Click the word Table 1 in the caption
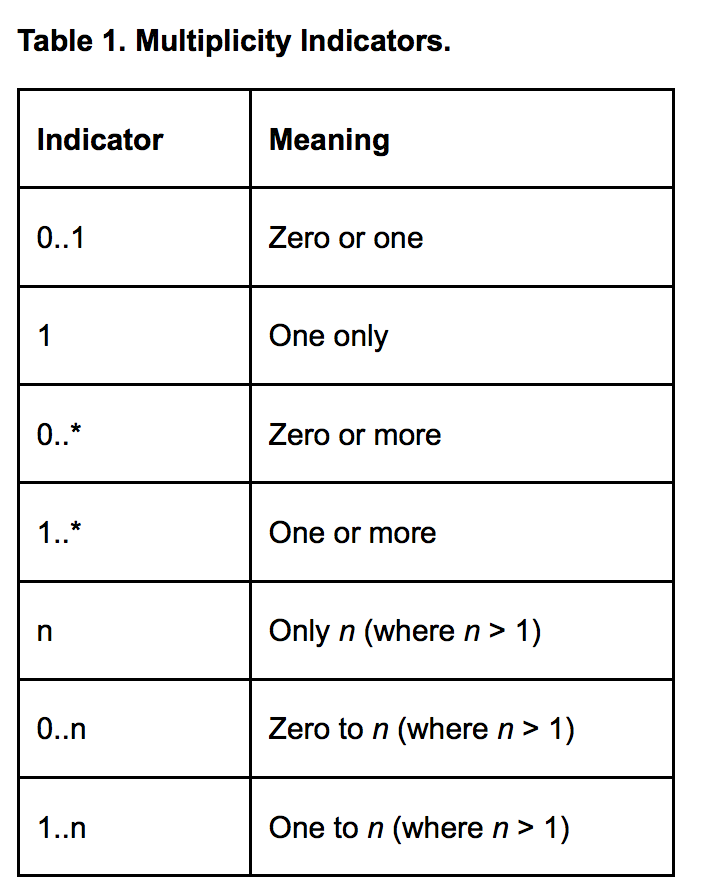The width and height of the screenshot is (702, 896). [72, 41]
